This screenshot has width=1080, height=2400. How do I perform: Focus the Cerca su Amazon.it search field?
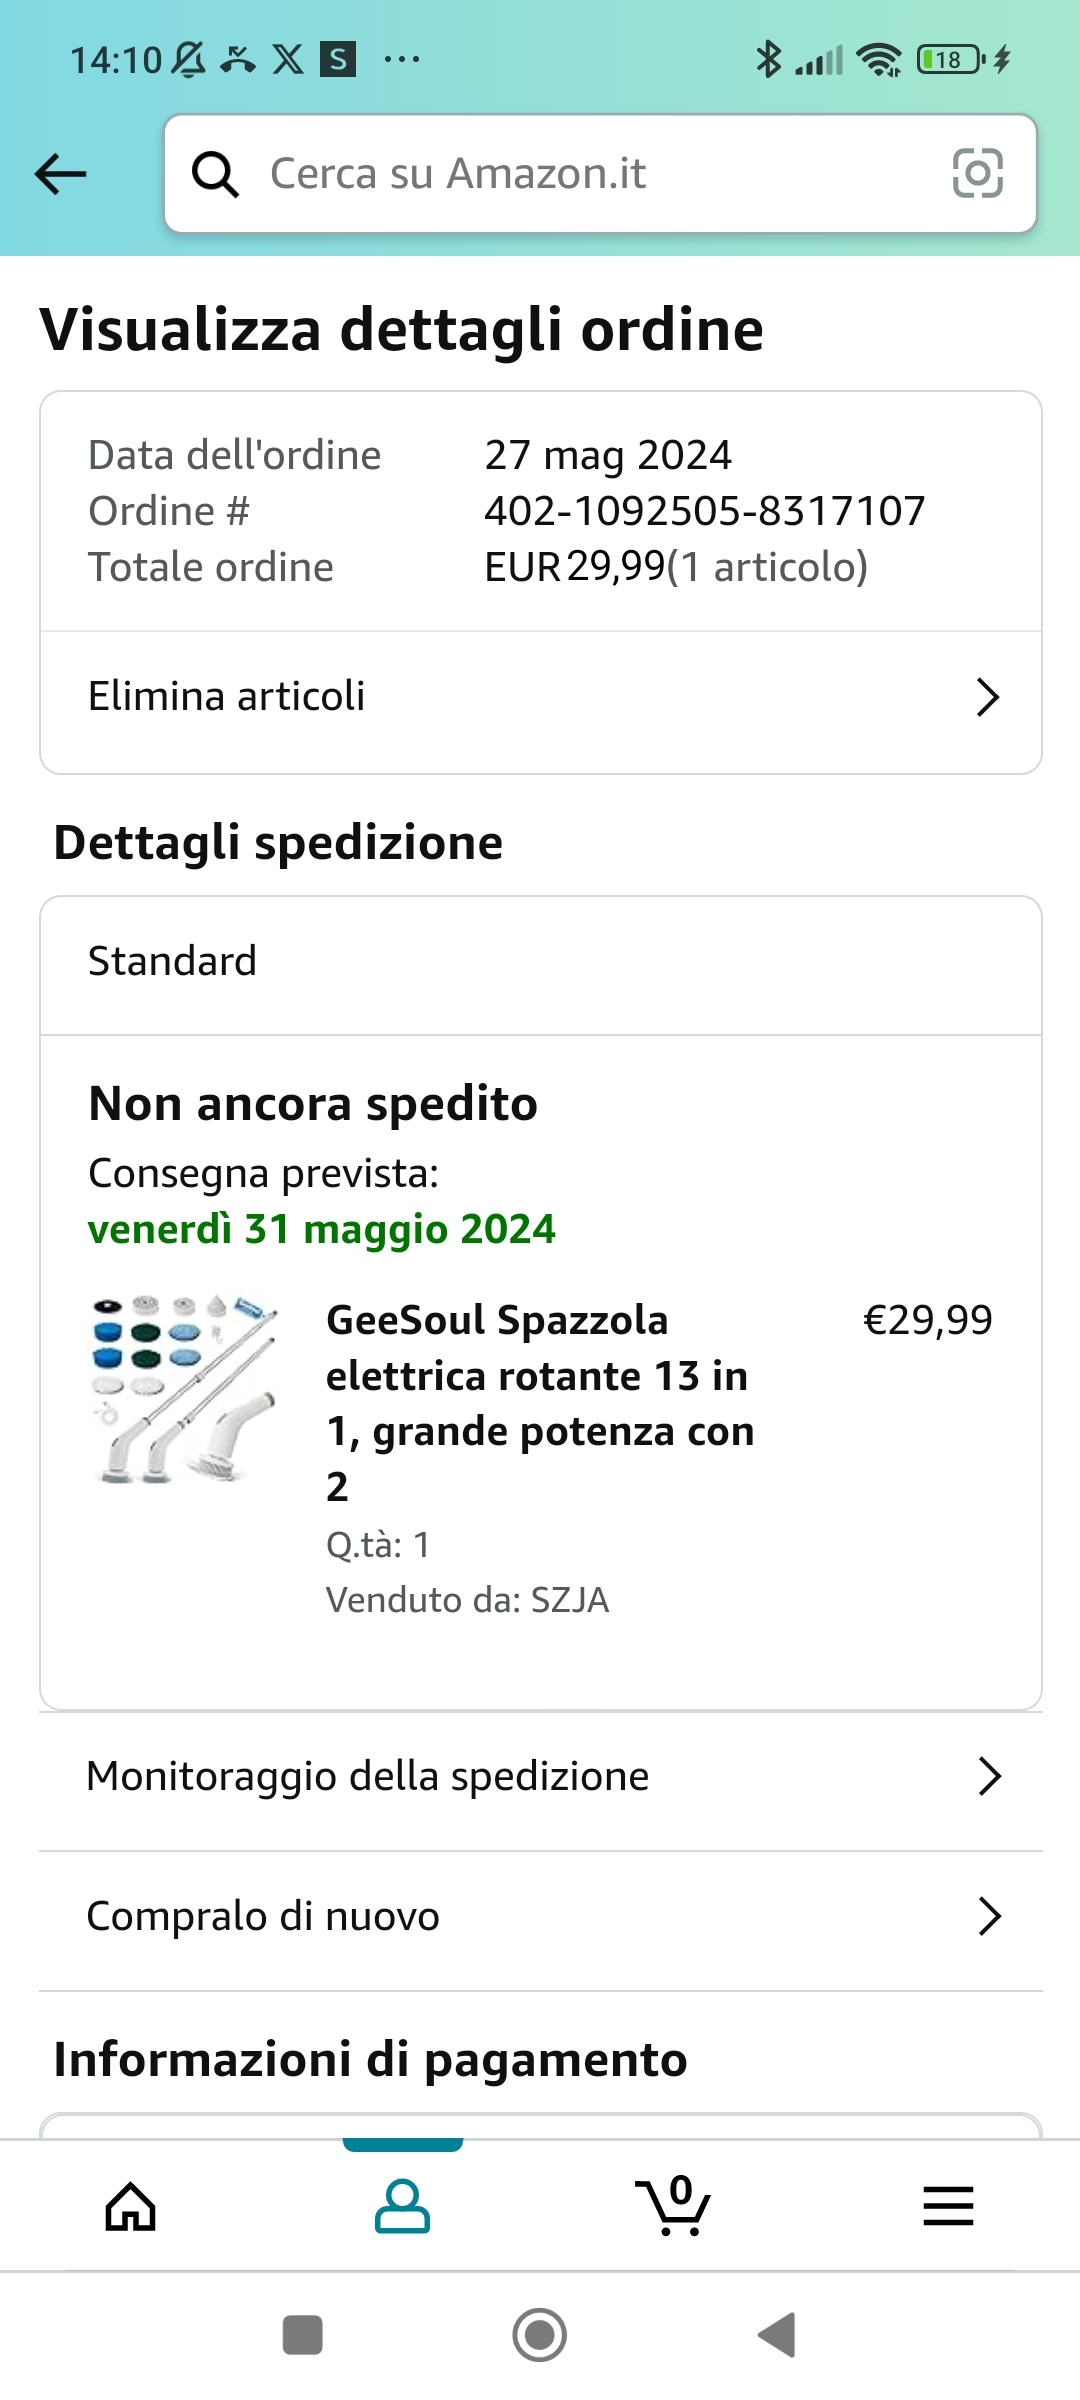coord(600,174)
